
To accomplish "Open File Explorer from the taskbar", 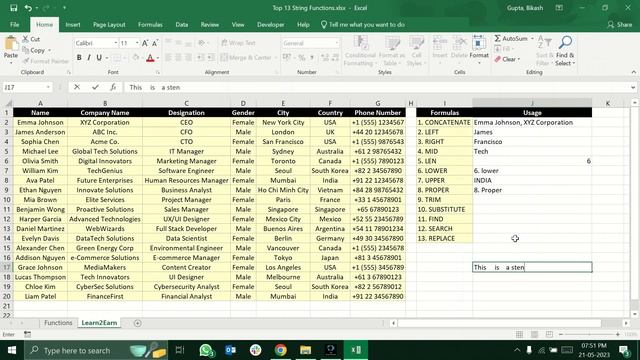I will (x=305, y=350).
